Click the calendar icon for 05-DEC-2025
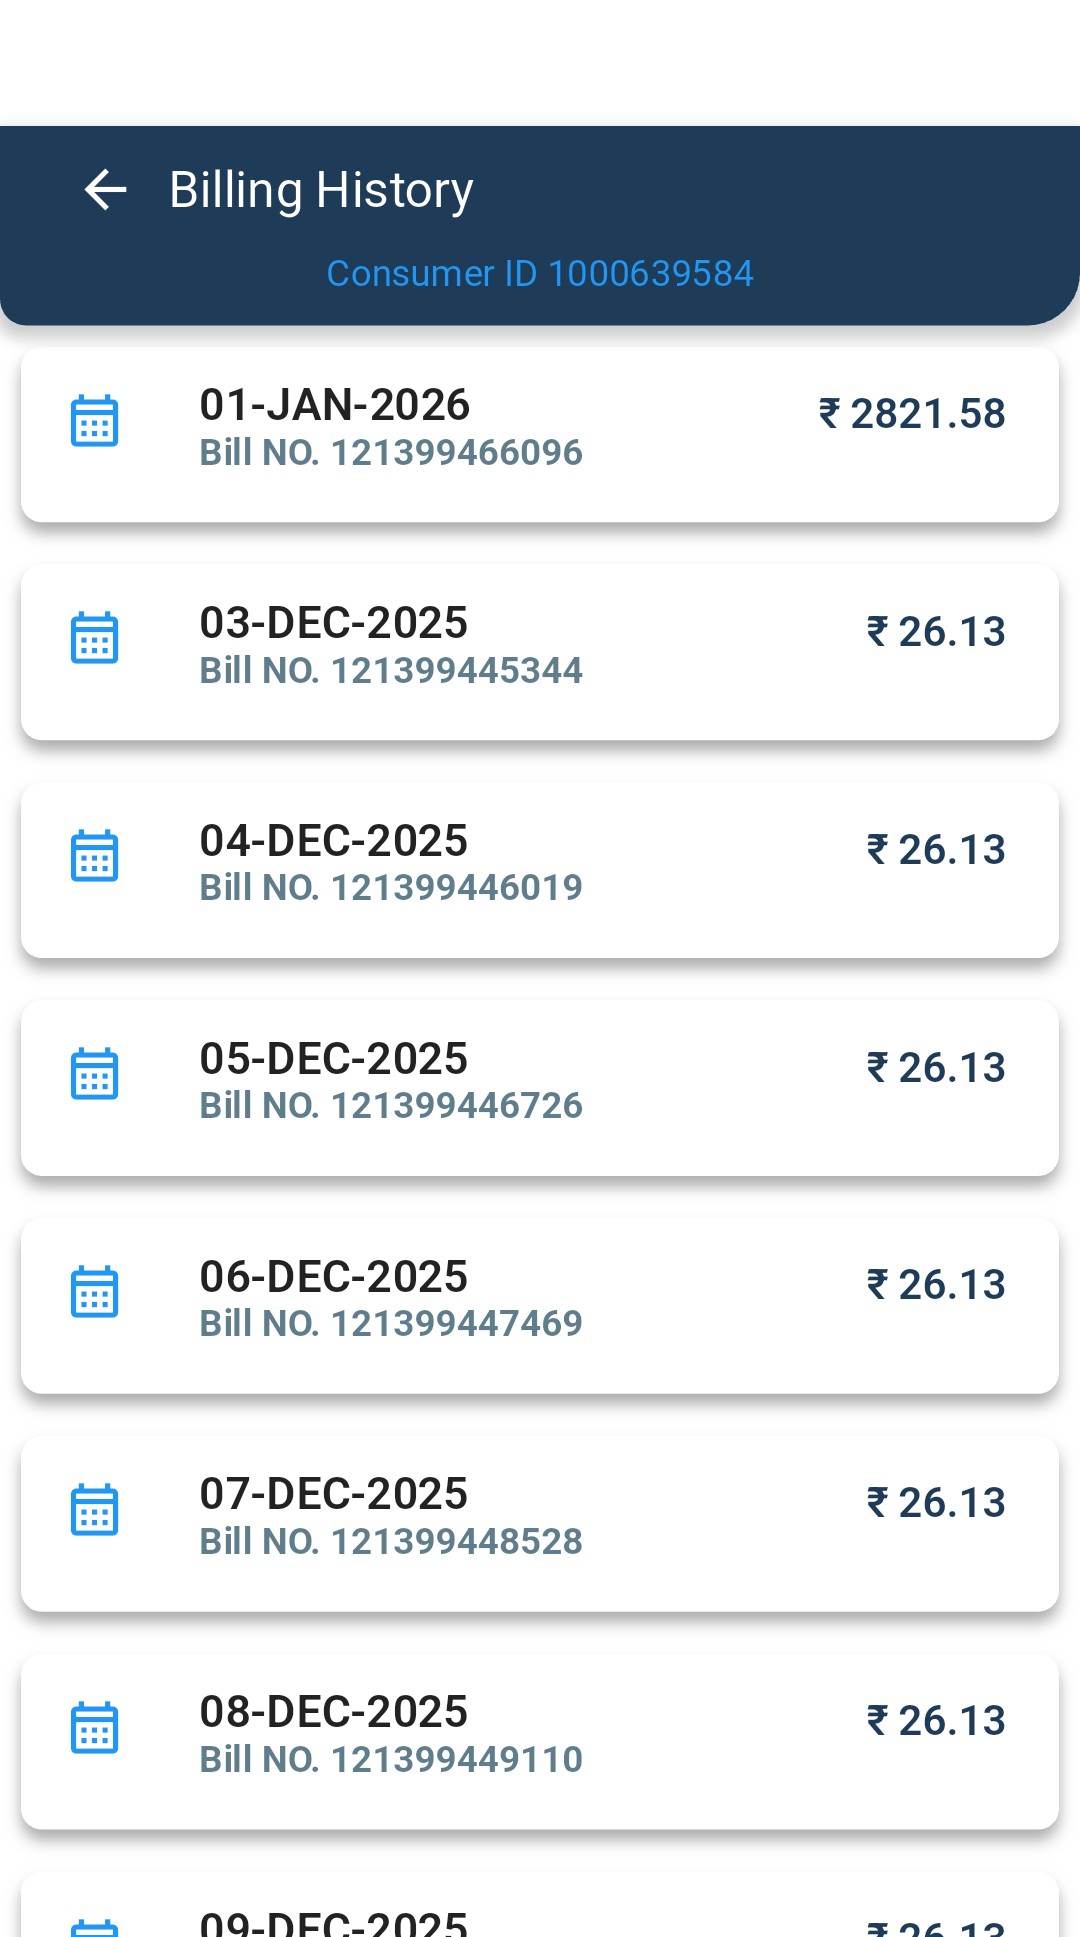 [95, 1074]
